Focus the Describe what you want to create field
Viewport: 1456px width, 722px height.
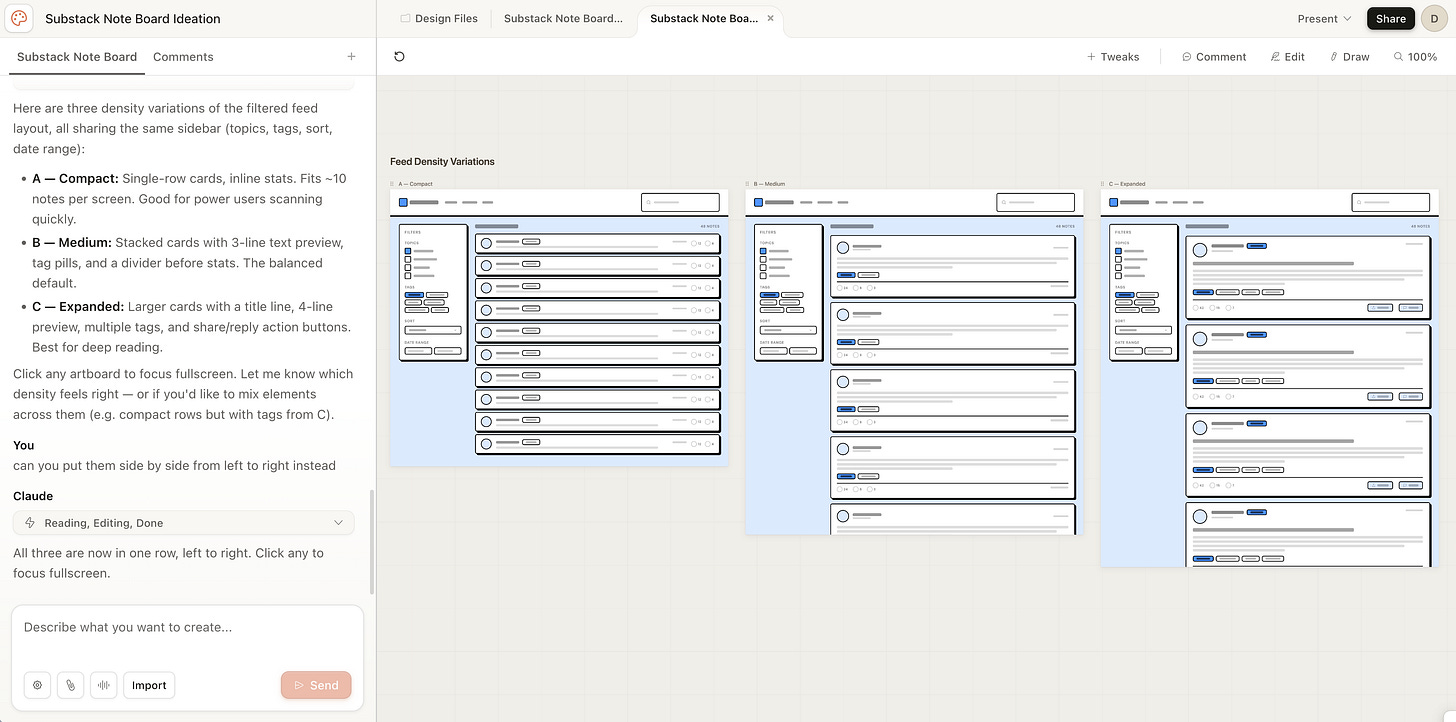tap(187, 628)
